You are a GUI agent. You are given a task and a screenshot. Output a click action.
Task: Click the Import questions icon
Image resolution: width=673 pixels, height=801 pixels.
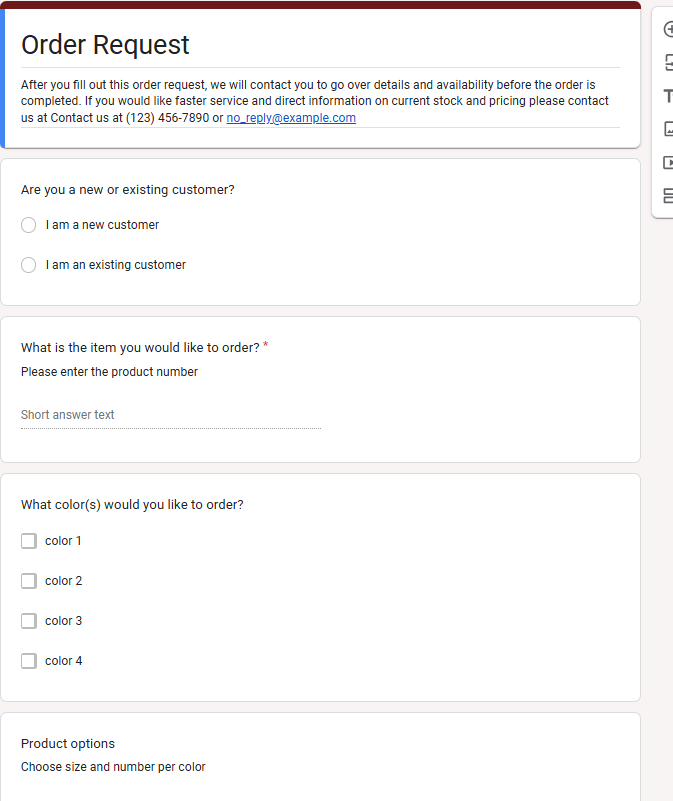(668, 63)
